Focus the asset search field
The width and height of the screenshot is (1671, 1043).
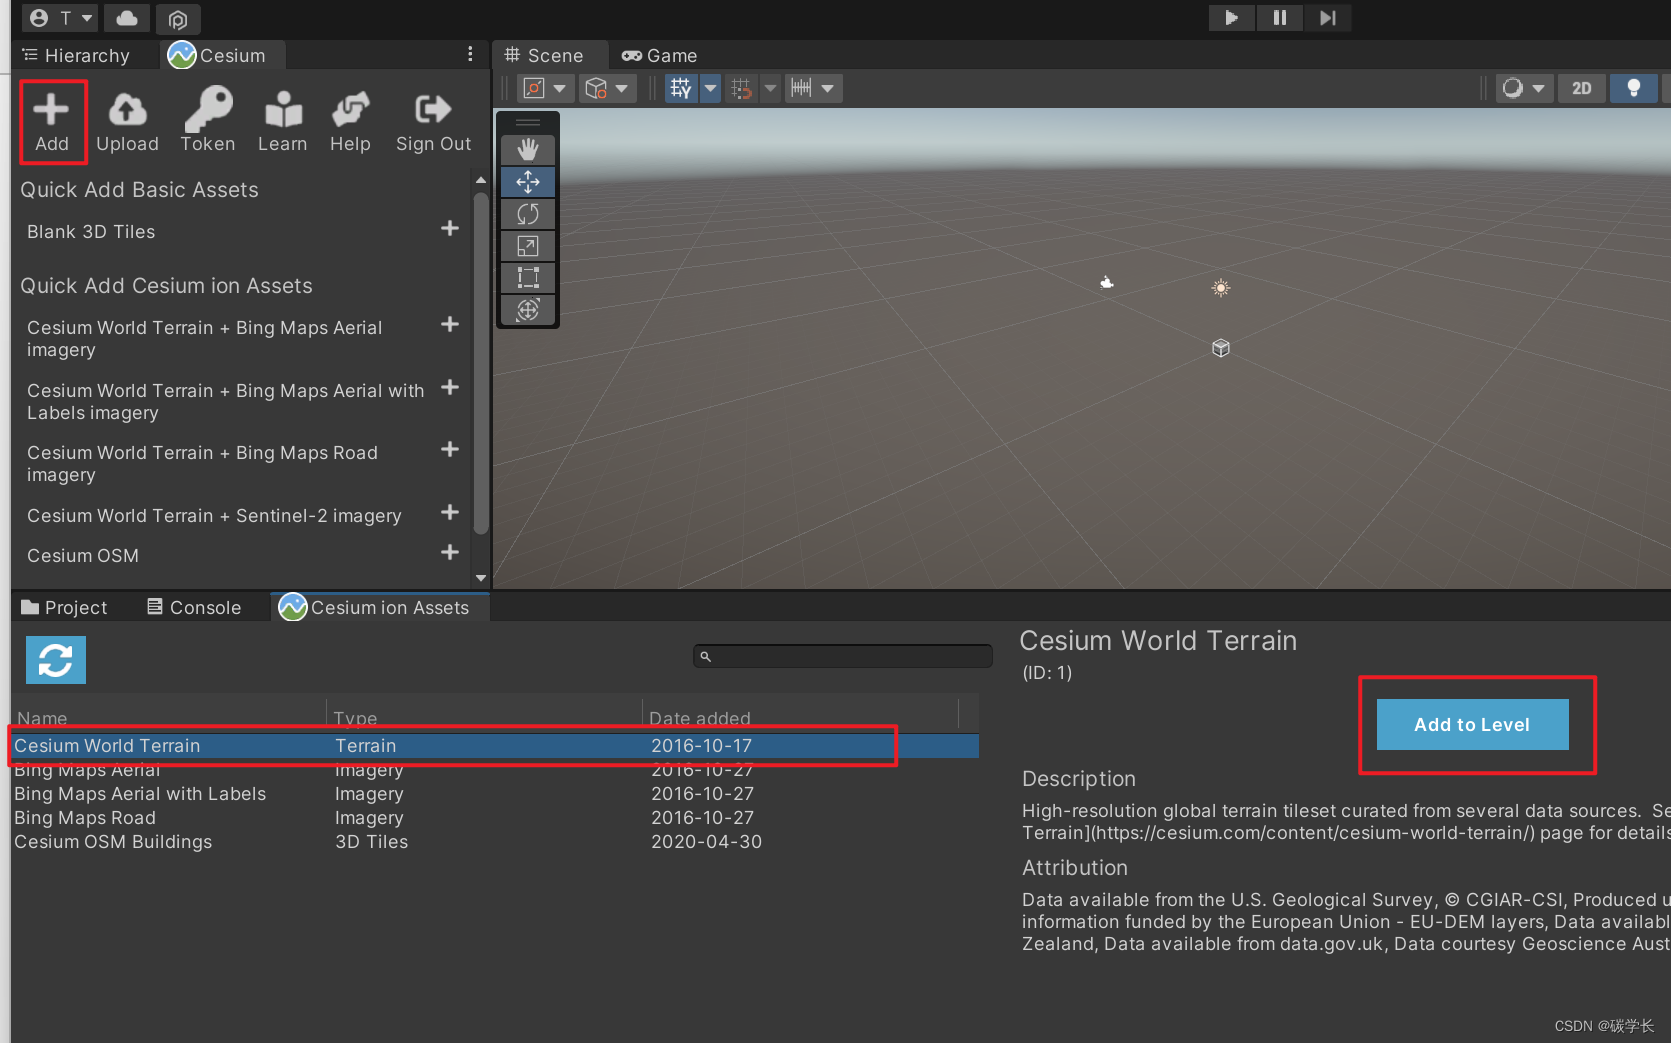click(x=842, y=656)
